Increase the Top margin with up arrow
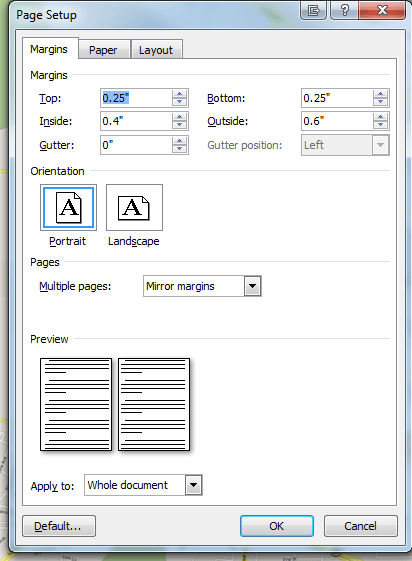Screen dimensions: 412x561 (x=180, y=94)
